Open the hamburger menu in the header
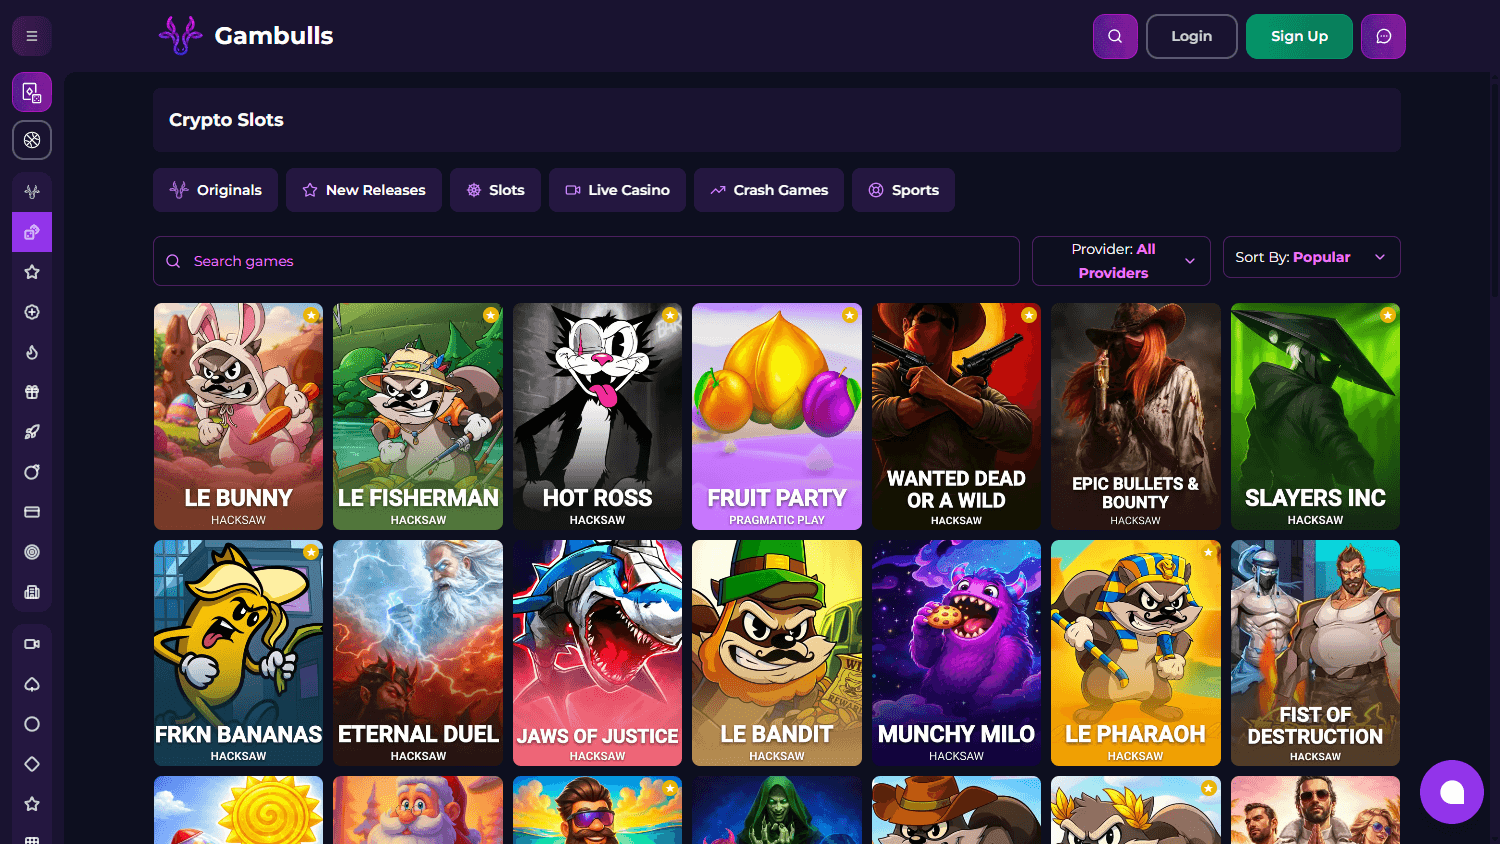Viewport: 1500px width, 844px height. (x=32, y=36)
